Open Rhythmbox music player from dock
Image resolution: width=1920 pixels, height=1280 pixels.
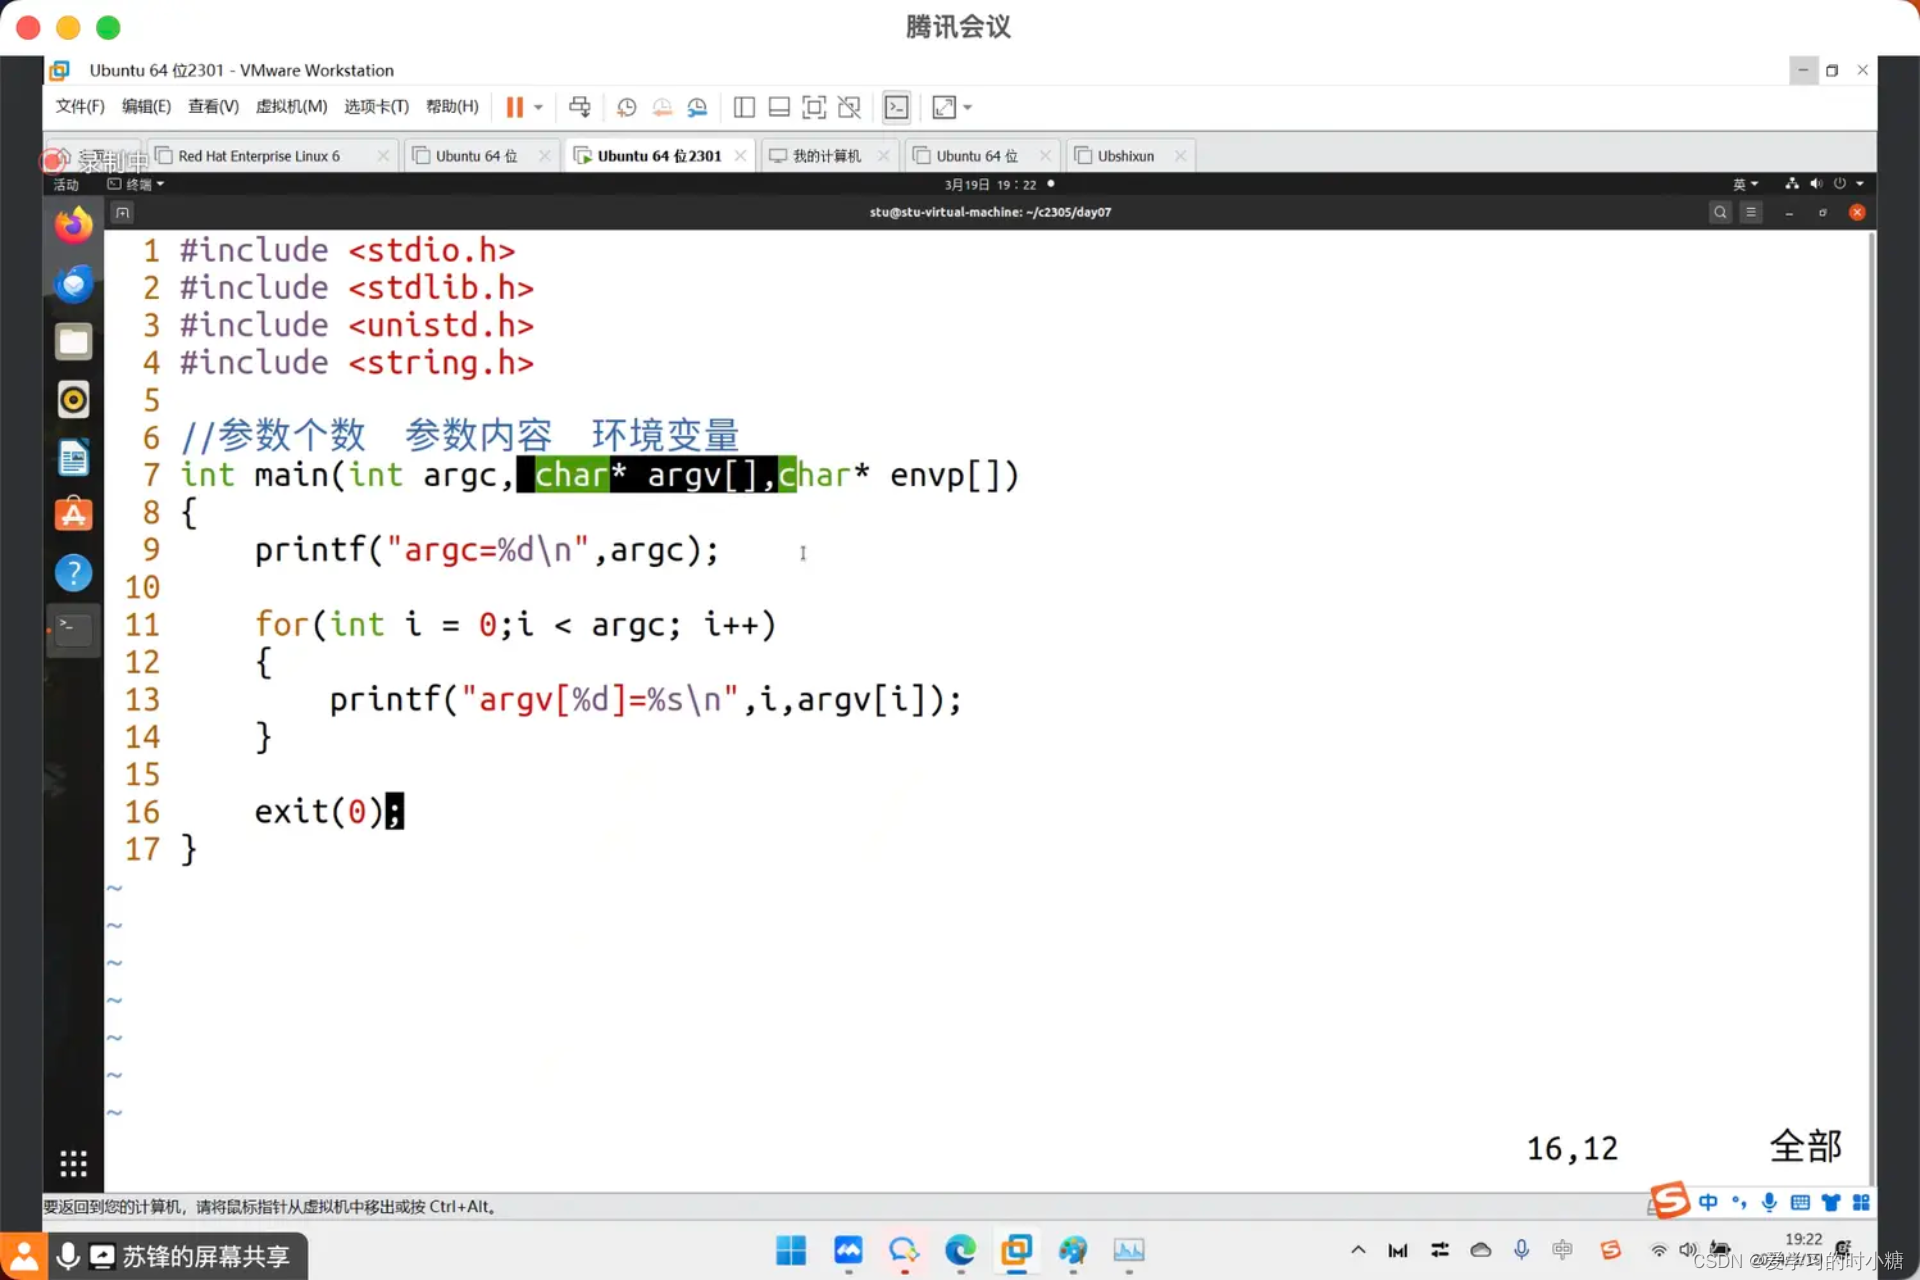(73, 400)
